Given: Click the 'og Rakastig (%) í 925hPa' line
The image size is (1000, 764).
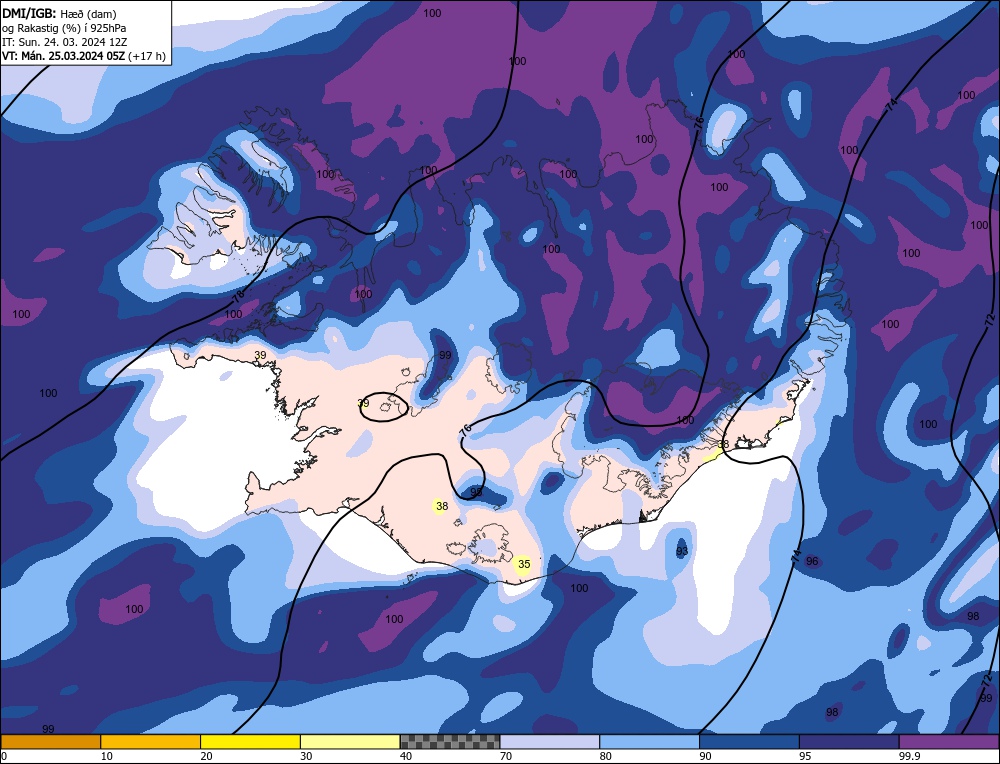Looking at the screenshot, I should (64, 28).
